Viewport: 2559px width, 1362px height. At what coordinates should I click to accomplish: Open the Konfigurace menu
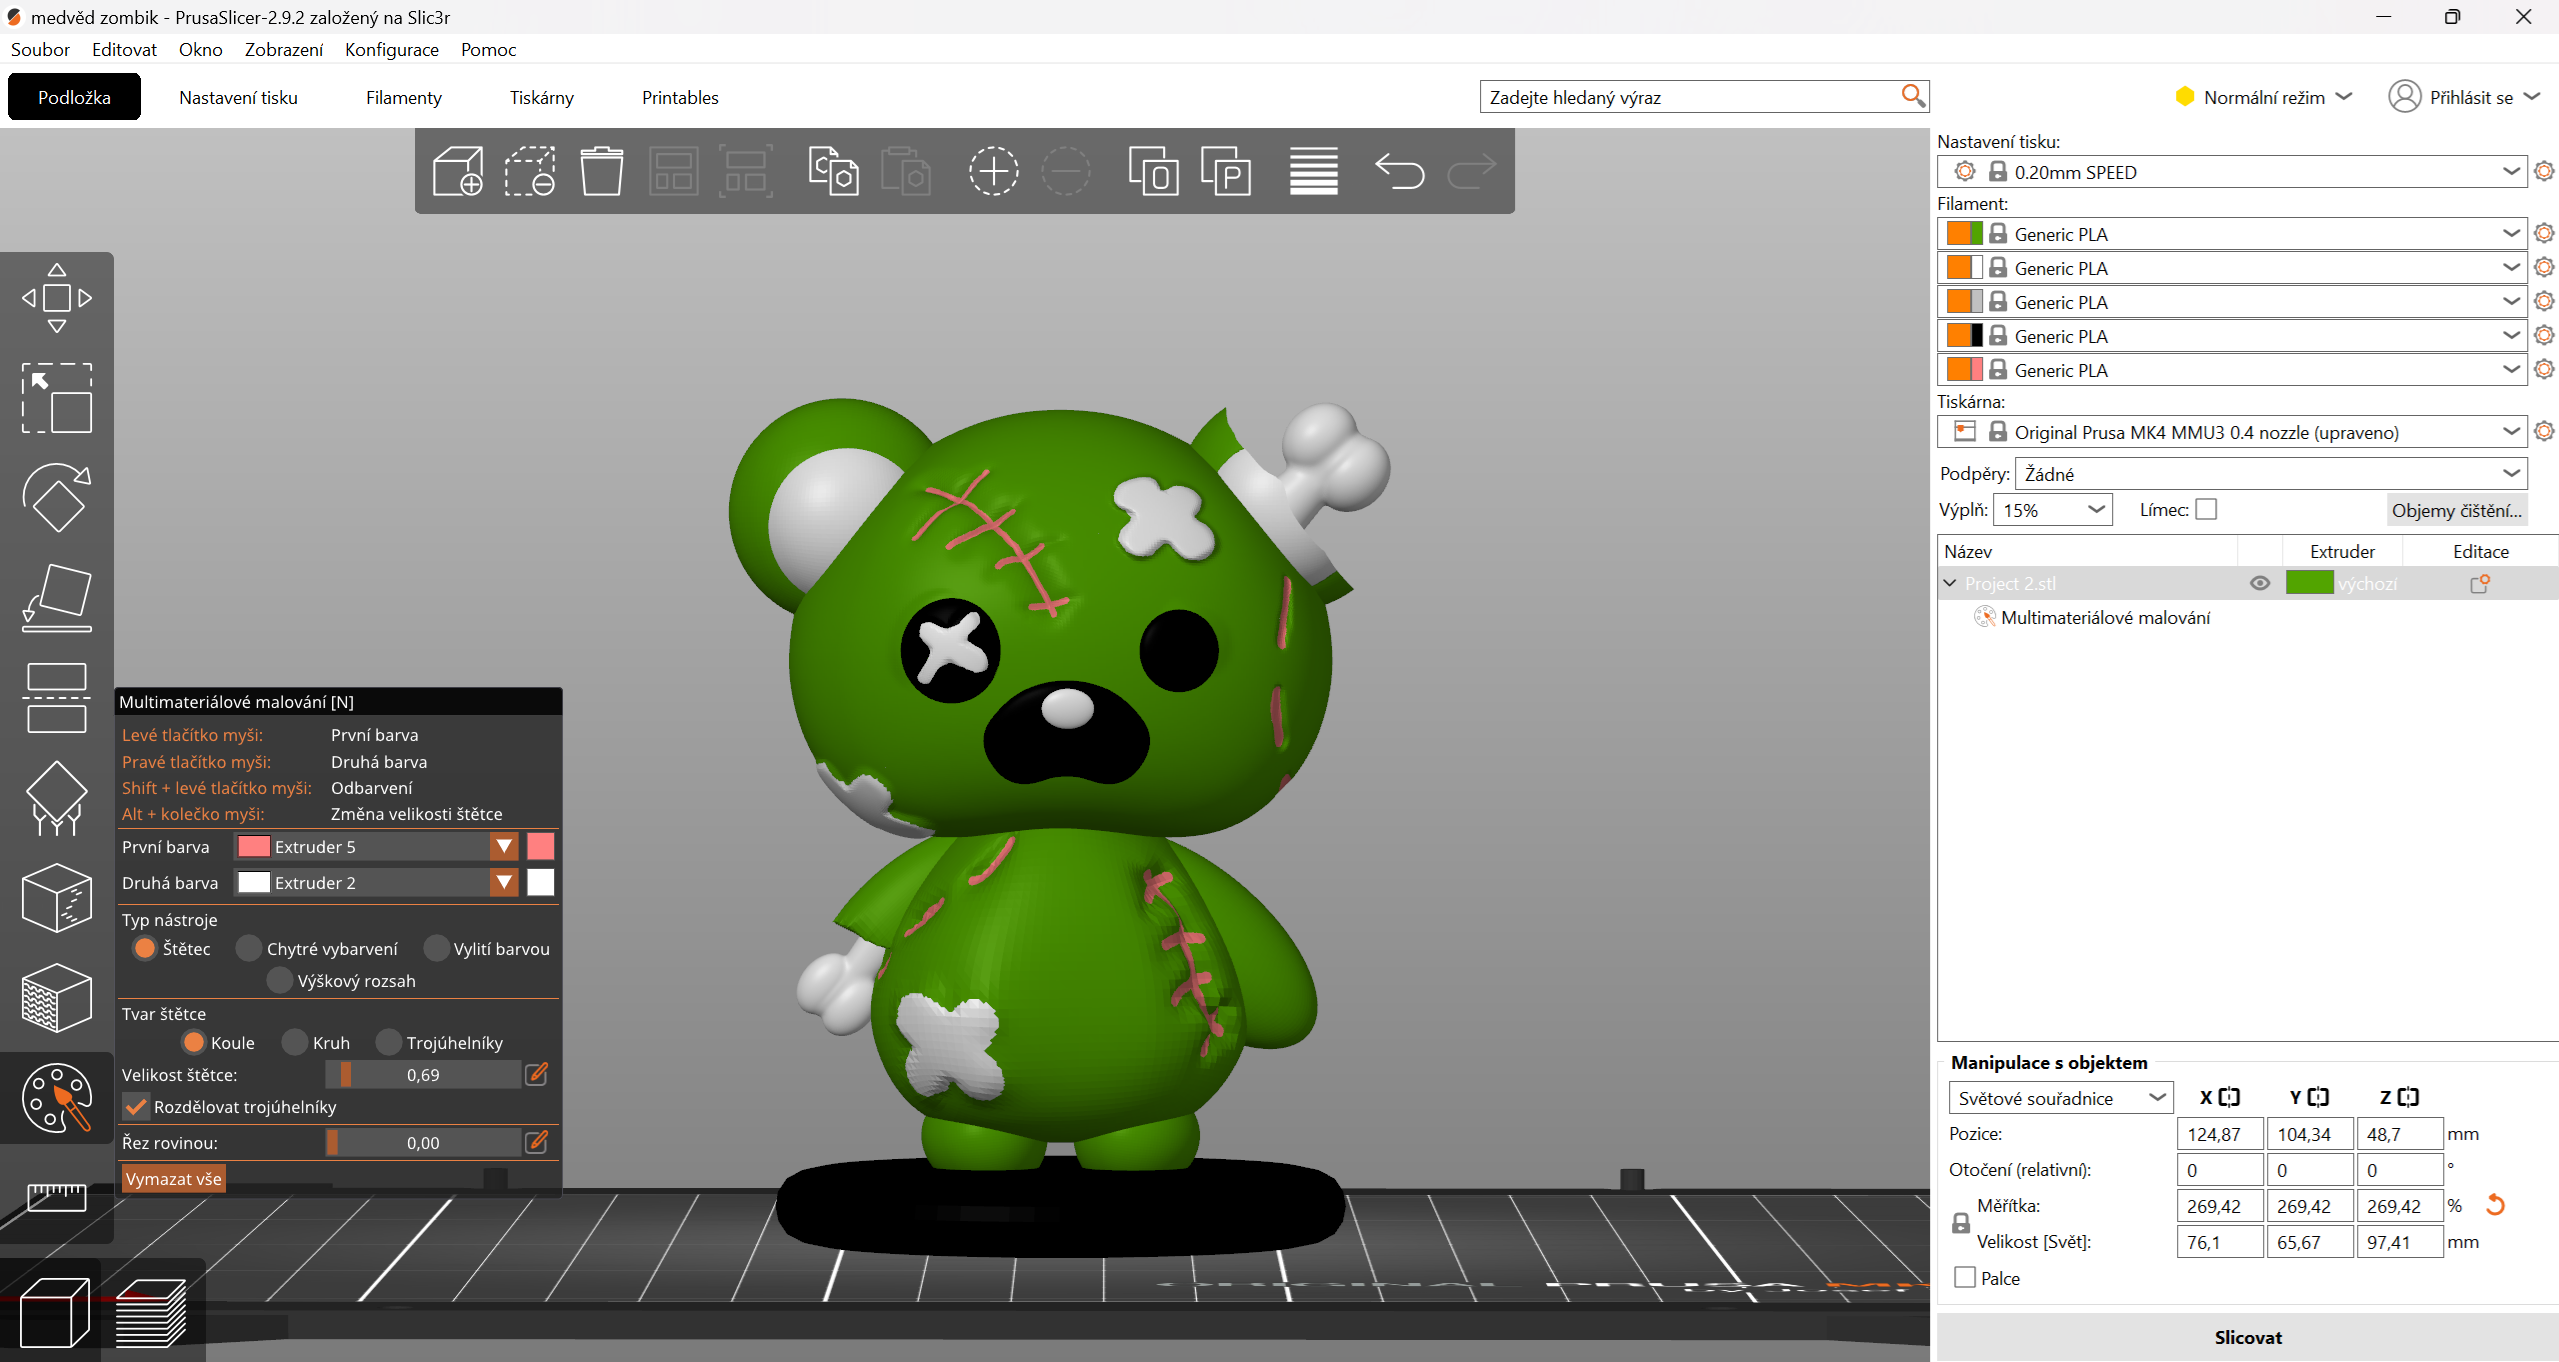[391, 49]
